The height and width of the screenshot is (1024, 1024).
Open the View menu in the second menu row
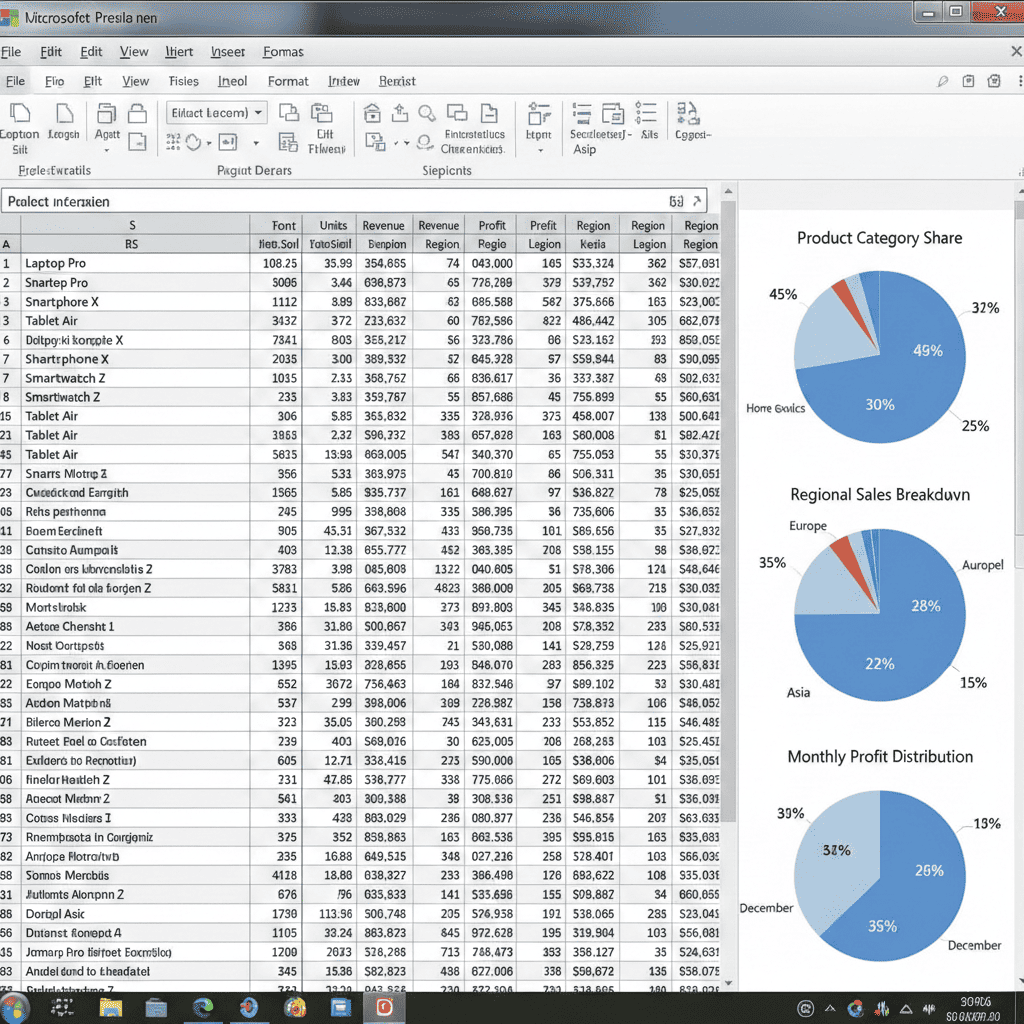(135, 81)
